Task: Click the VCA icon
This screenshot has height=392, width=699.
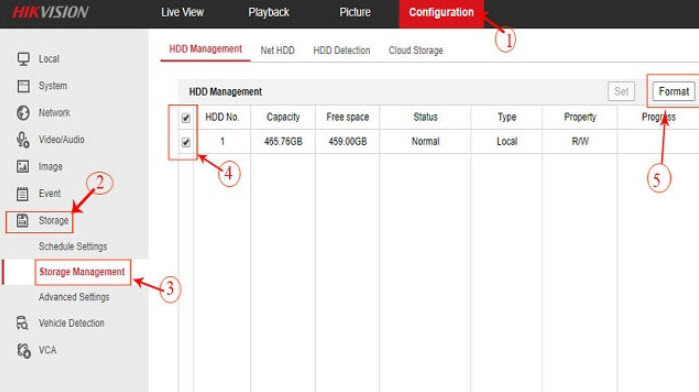Action: (24, 350)
